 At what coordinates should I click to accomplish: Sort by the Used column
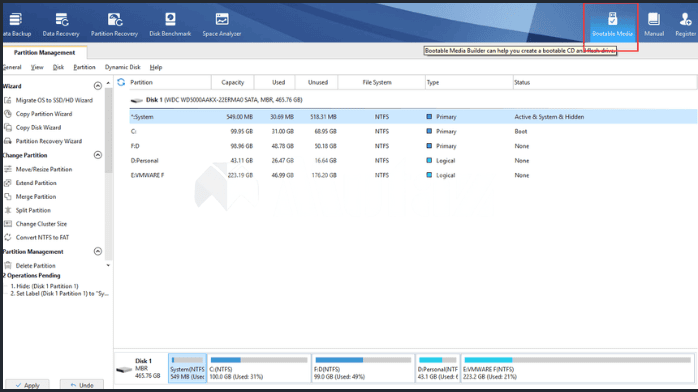(275, 82)
